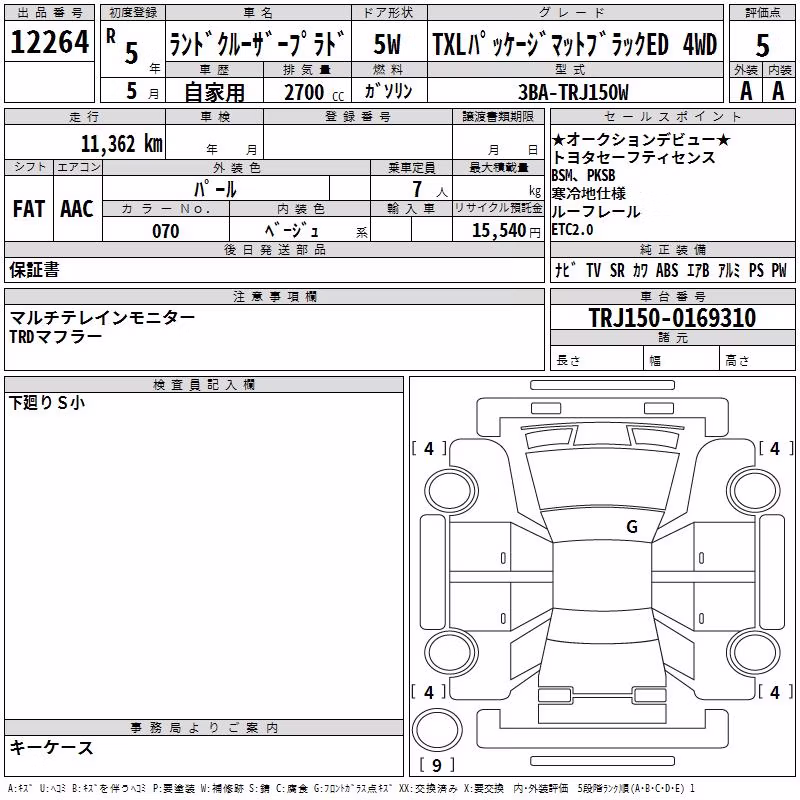Click the air conditioner value AAC
This screenshot has height=800, width=800.
77,209
